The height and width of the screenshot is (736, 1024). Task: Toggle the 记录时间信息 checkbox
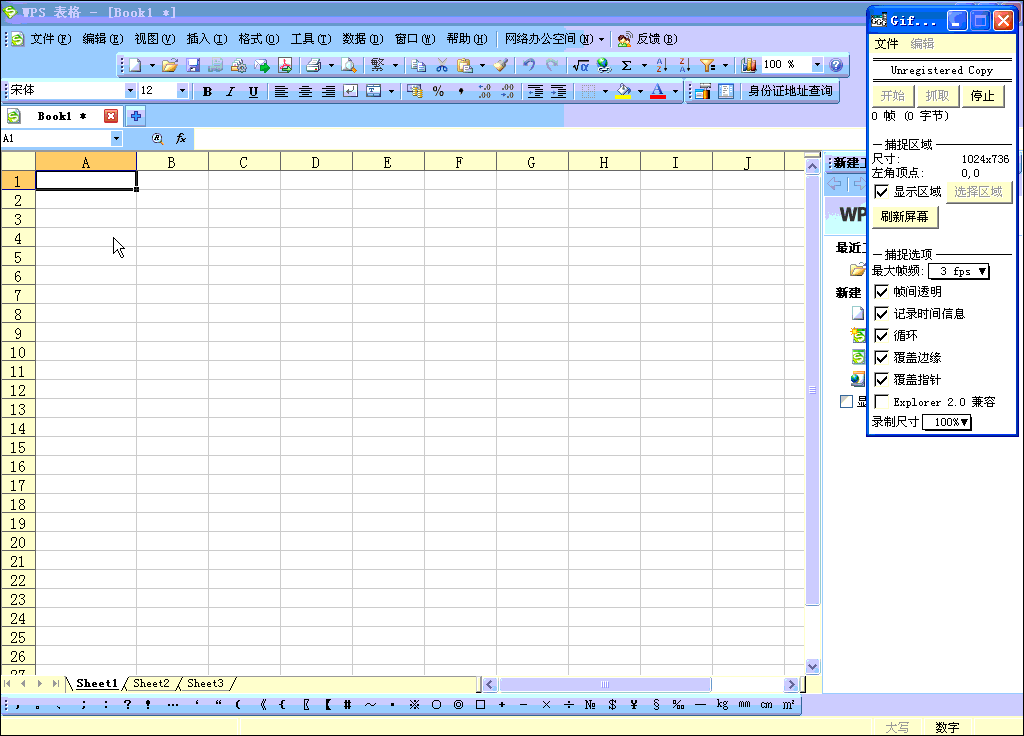point(882,313)
